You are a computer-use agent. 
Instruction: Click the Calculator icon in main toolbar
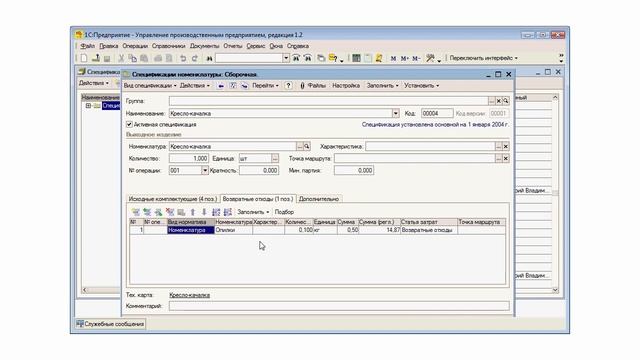tap(356, 58)
